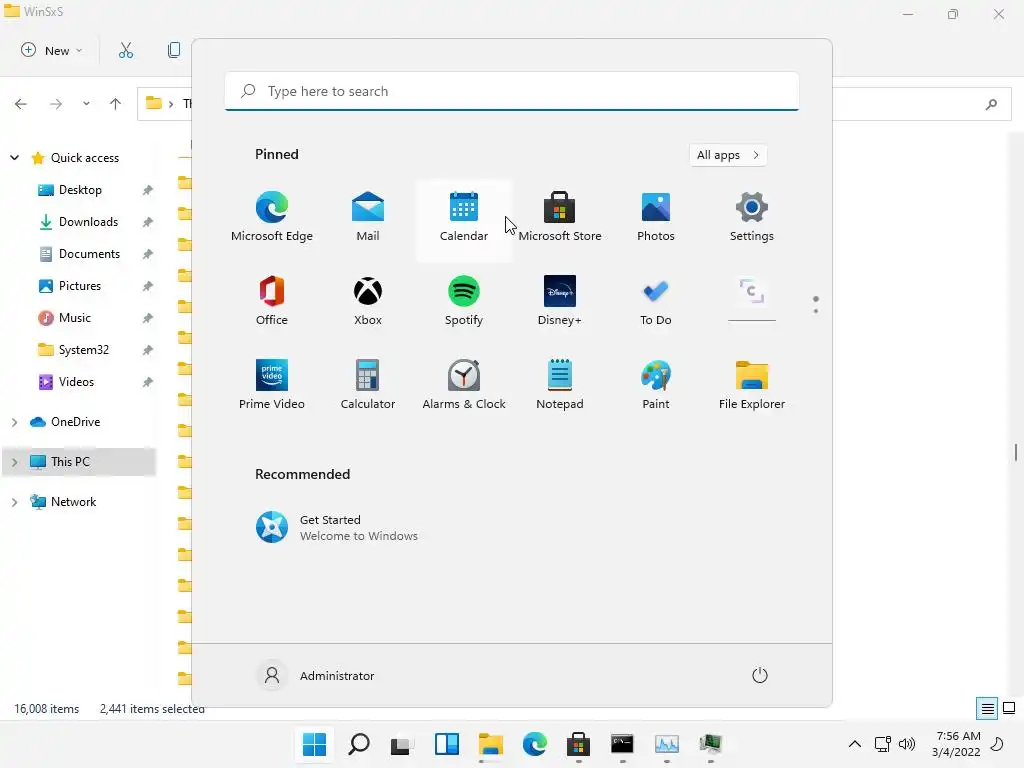Open the To Do app
Screen dimensions: 1024x768
point(656,301)
